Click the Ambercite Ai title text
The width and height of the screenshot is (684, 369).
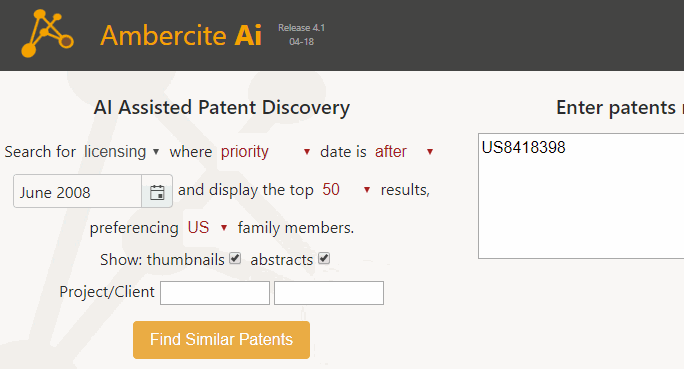181,35
